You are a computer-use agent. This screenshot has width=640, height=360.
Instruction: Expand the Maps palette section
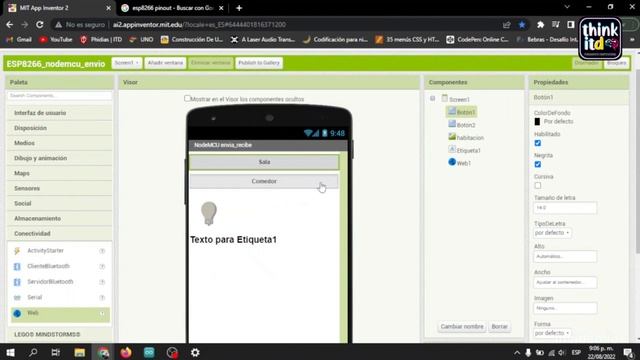tap(60, 173)
